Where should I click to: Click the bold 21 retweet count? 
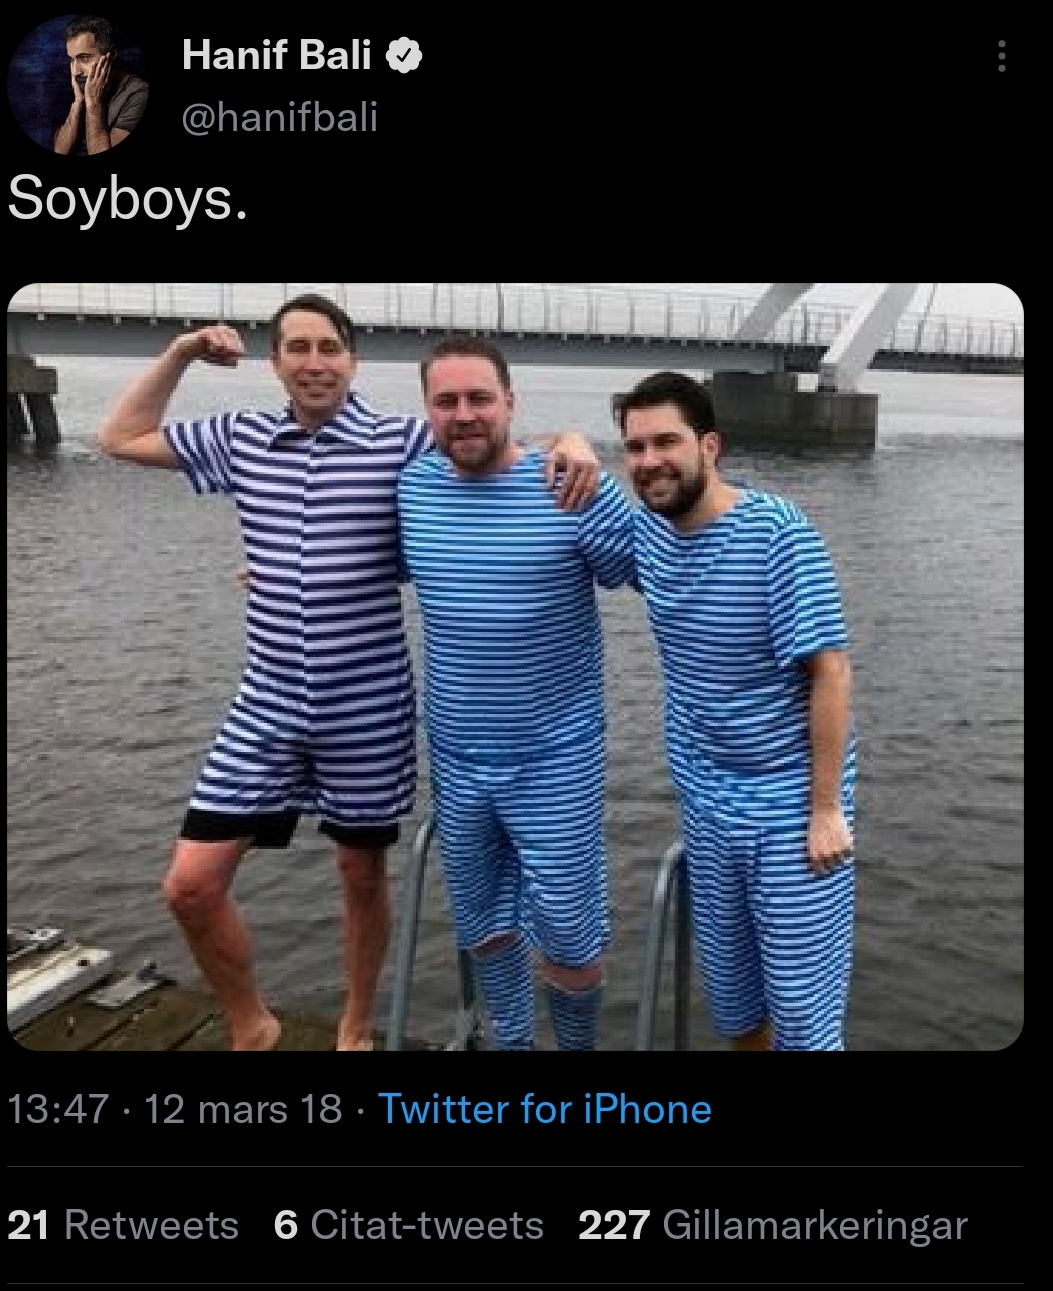(28, 1225)
